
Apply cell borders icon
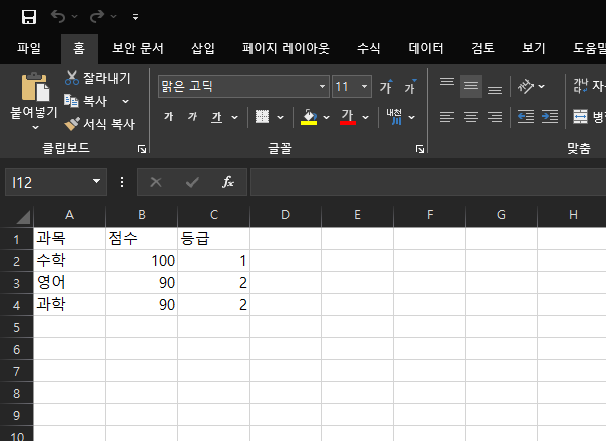[262, 117]
